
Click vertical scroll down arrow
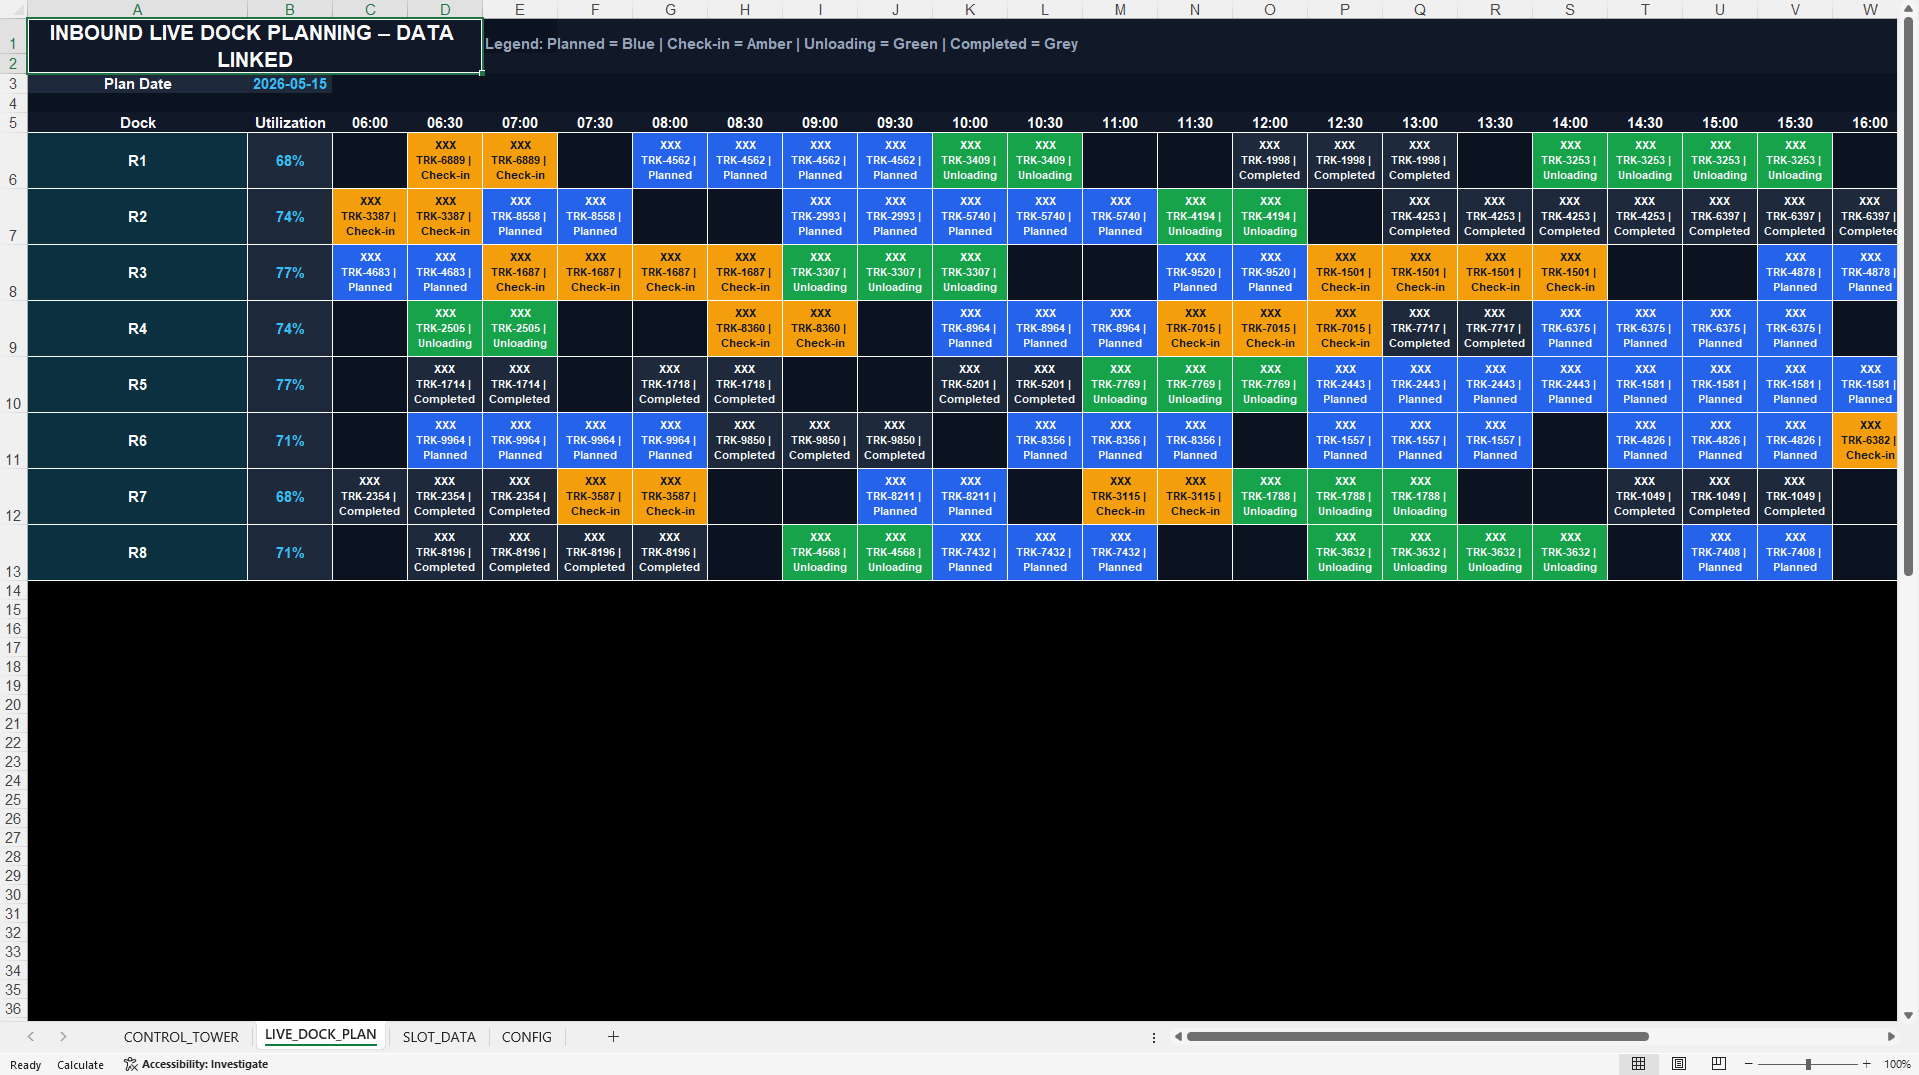(1909, 1015)
